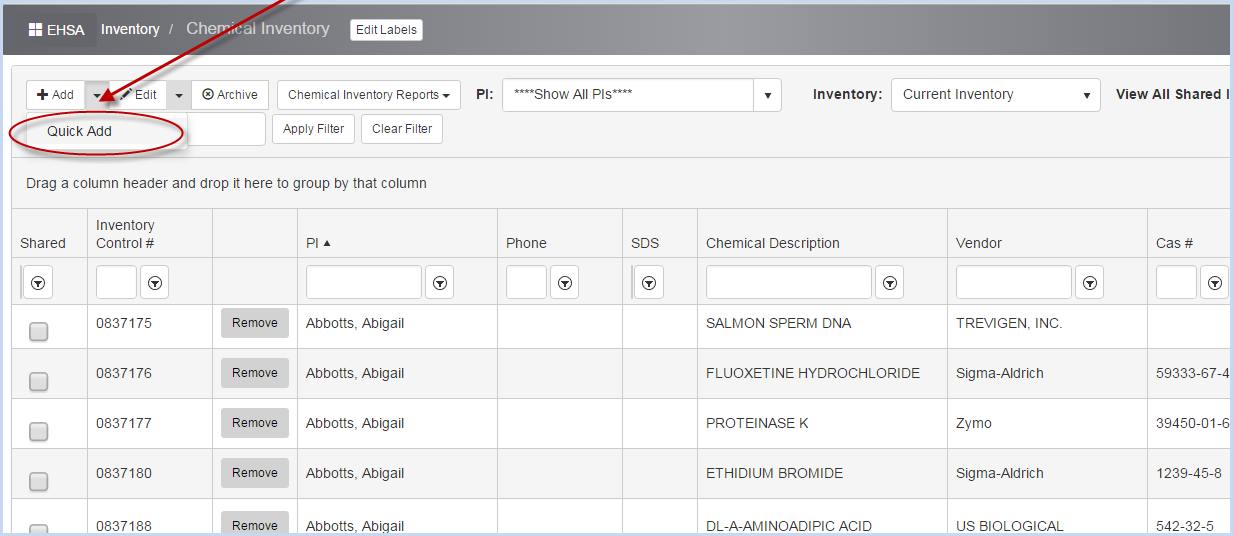Click Apply Filter

tap(314, 129)
